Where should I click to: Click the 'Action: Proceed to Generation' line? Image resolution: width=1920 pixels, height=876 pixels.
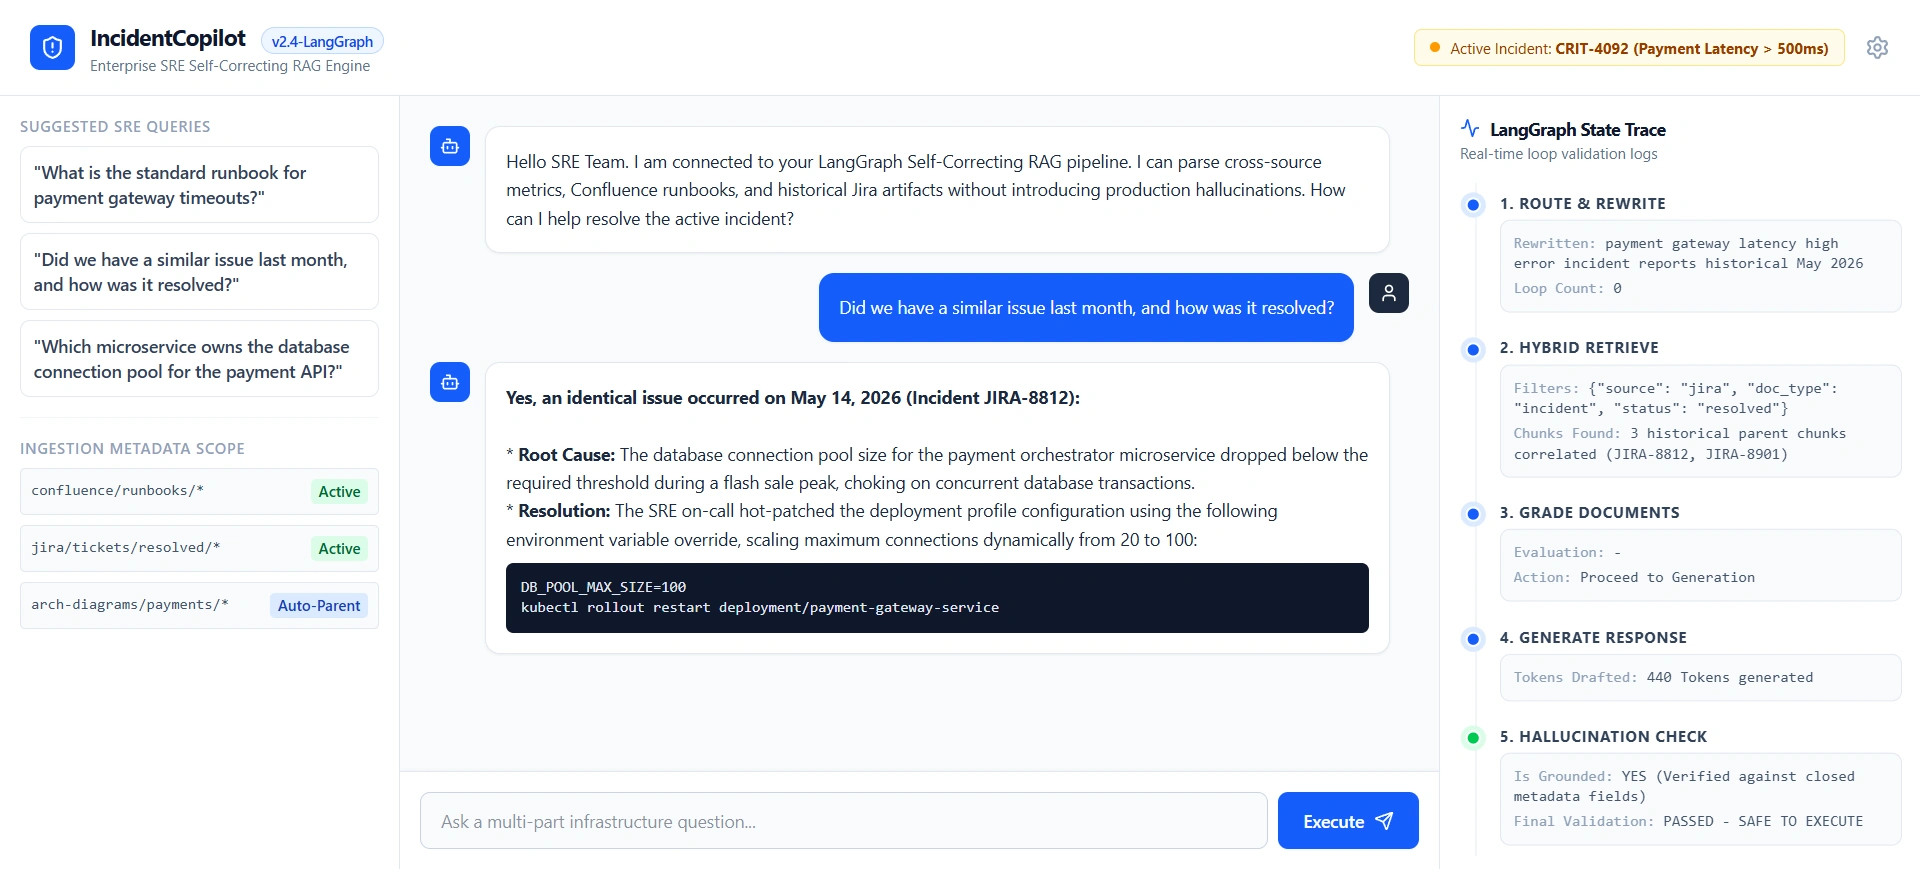[x=1634, y=577]
